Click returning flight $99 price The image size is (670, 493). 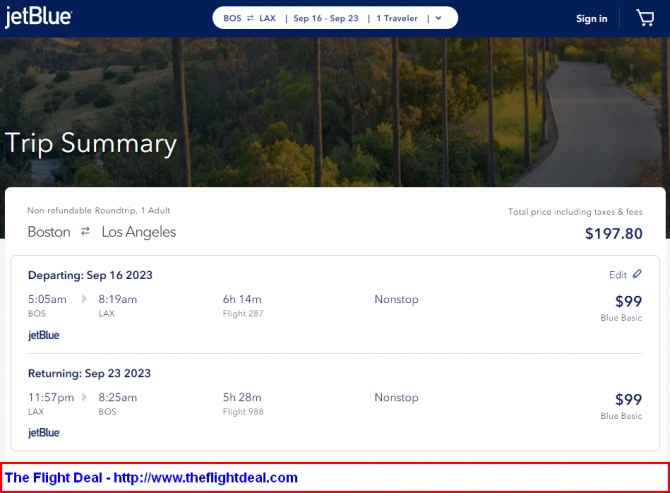point(629,399)
